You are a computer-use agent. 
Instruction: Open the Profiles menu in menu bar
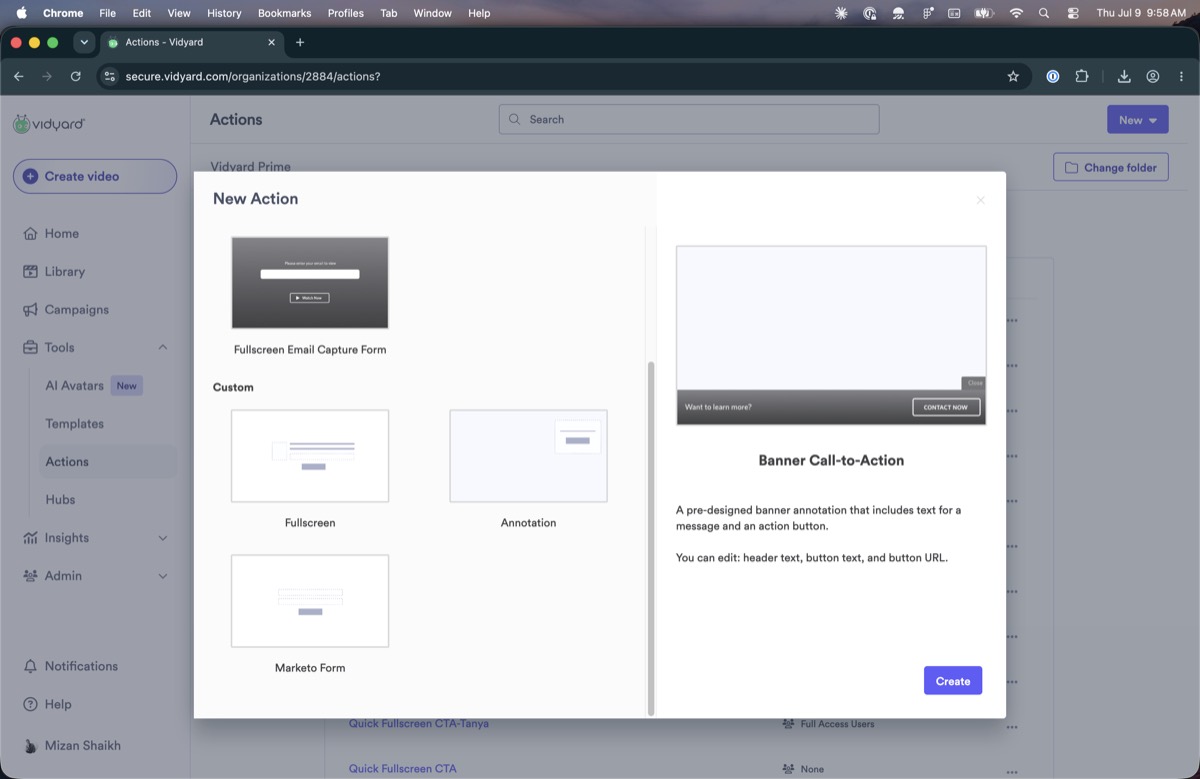pyautogui.click(x=346, y=13)
